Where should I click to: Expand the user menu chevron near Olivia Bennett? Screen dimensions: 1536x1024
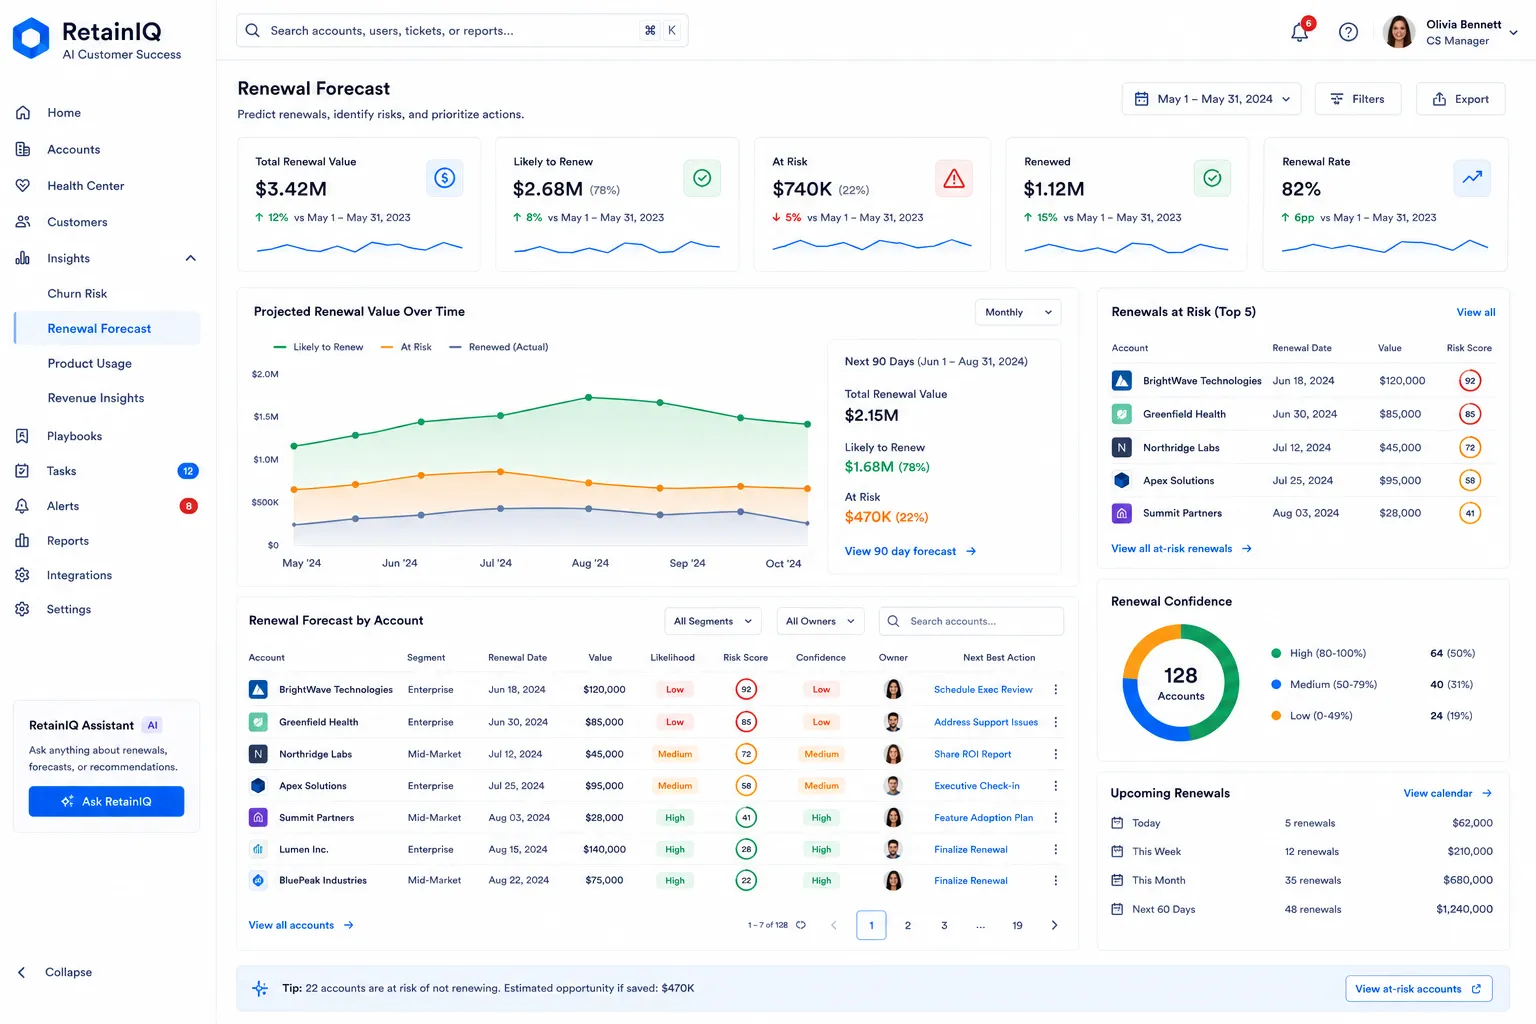coord(1514,33)
